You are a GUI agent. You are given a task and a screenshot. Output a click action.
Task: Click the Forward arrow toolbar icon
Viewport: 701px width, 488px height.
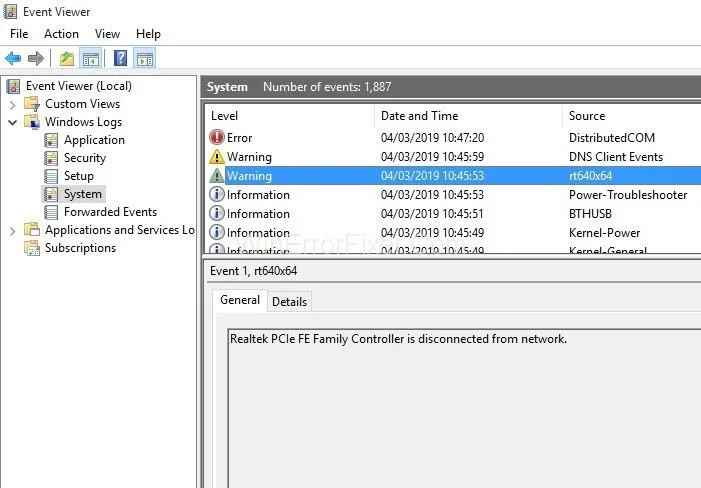(x=36, y=59)
